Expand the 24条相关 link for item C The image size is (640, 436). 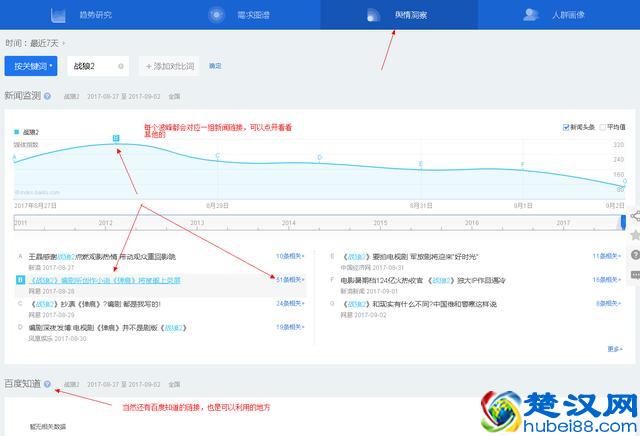(290, 303)
